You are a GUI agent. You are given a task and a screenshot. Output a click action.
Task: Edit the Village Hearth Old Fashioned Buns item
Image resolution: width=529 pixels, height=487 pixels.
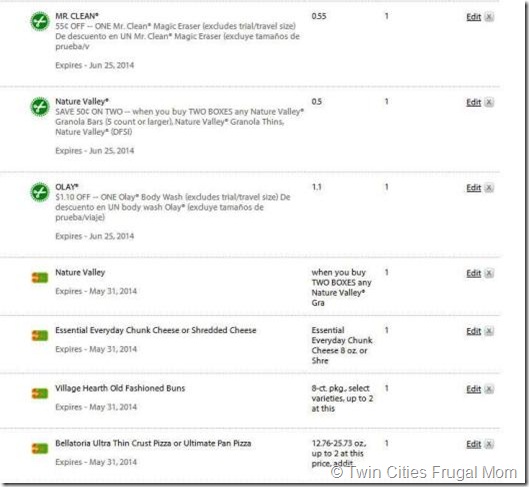(474, 389)
